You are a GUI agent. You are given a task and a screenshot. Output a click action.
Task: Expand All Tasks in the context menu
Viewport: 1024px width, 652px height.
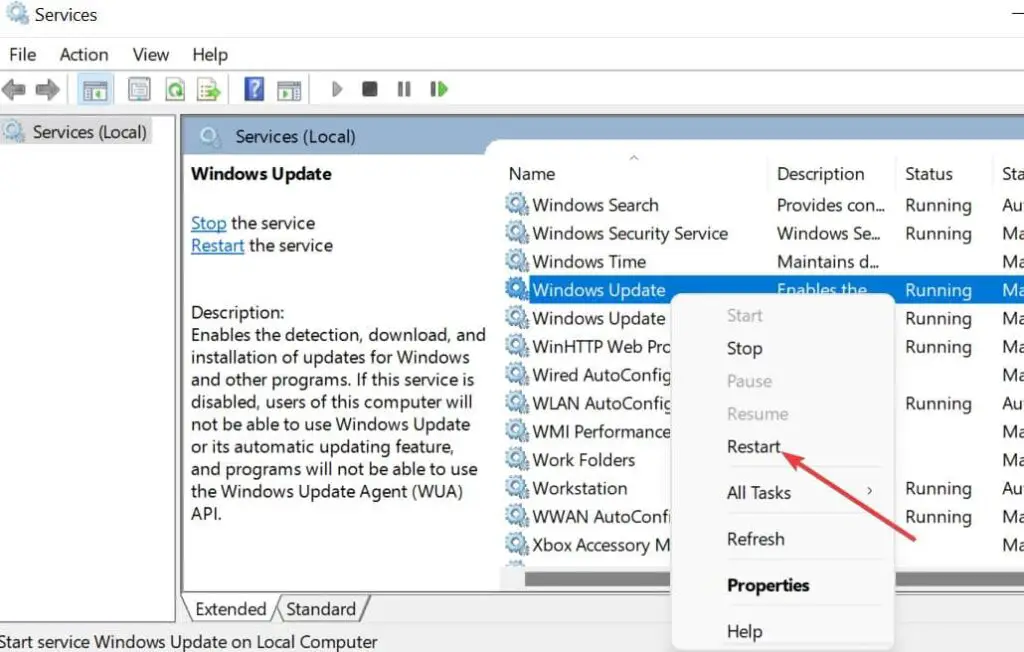click(x=757, y=492)
